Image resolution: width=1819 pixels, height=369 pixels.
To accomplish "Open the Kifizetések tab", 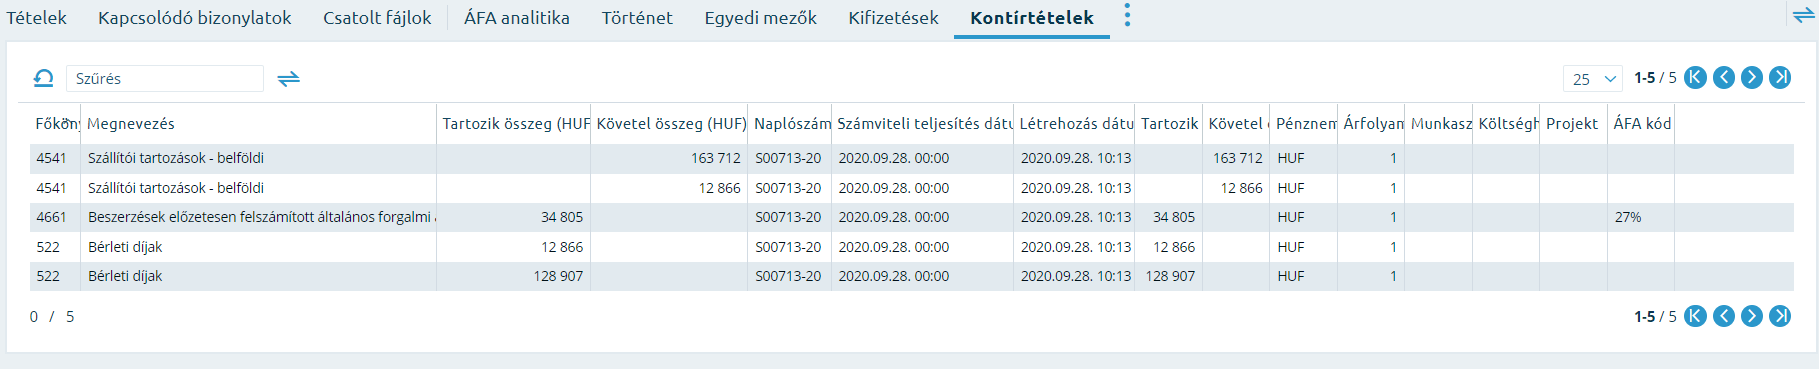I will [x=893, y=18].
